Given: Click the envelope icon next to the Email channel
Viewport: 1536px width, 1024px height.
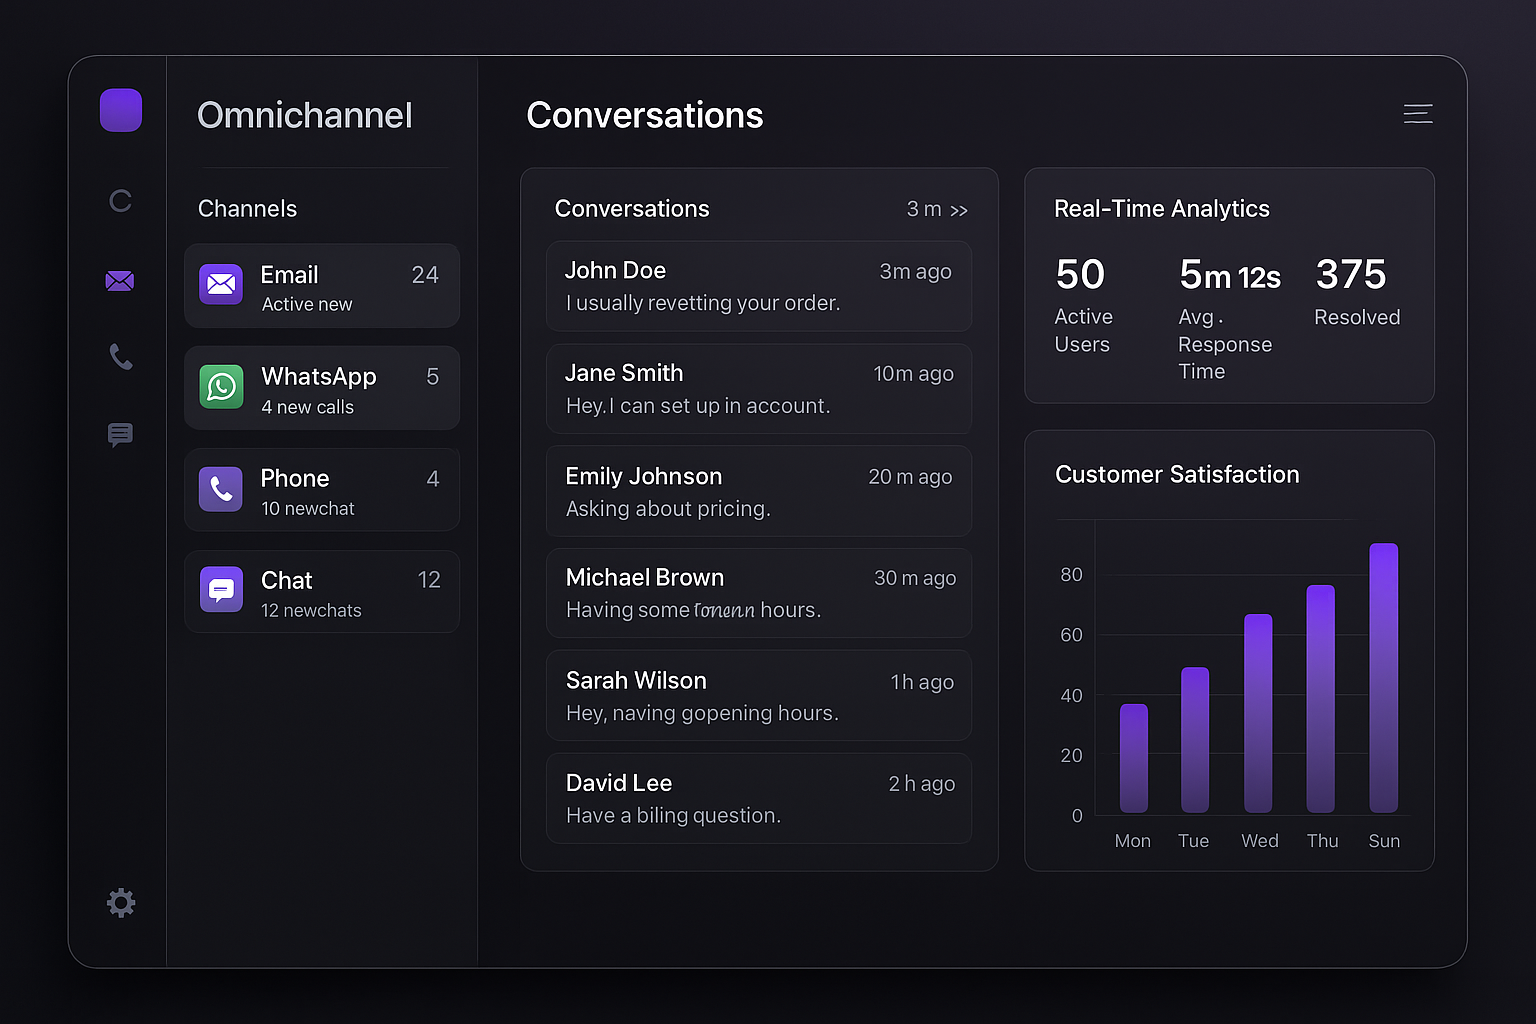Looking at the screenshot, I should point(221,284).
